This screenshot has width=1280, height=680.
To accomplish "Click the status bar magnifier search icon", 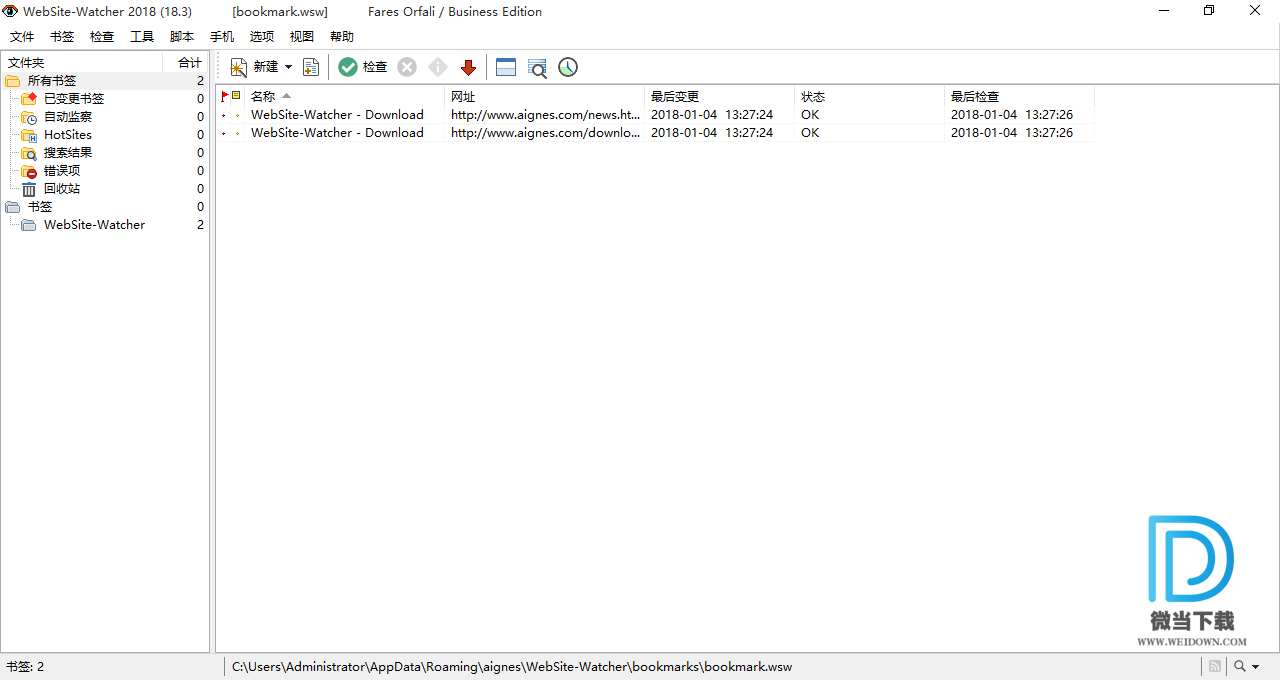I will coord(1240,667).
